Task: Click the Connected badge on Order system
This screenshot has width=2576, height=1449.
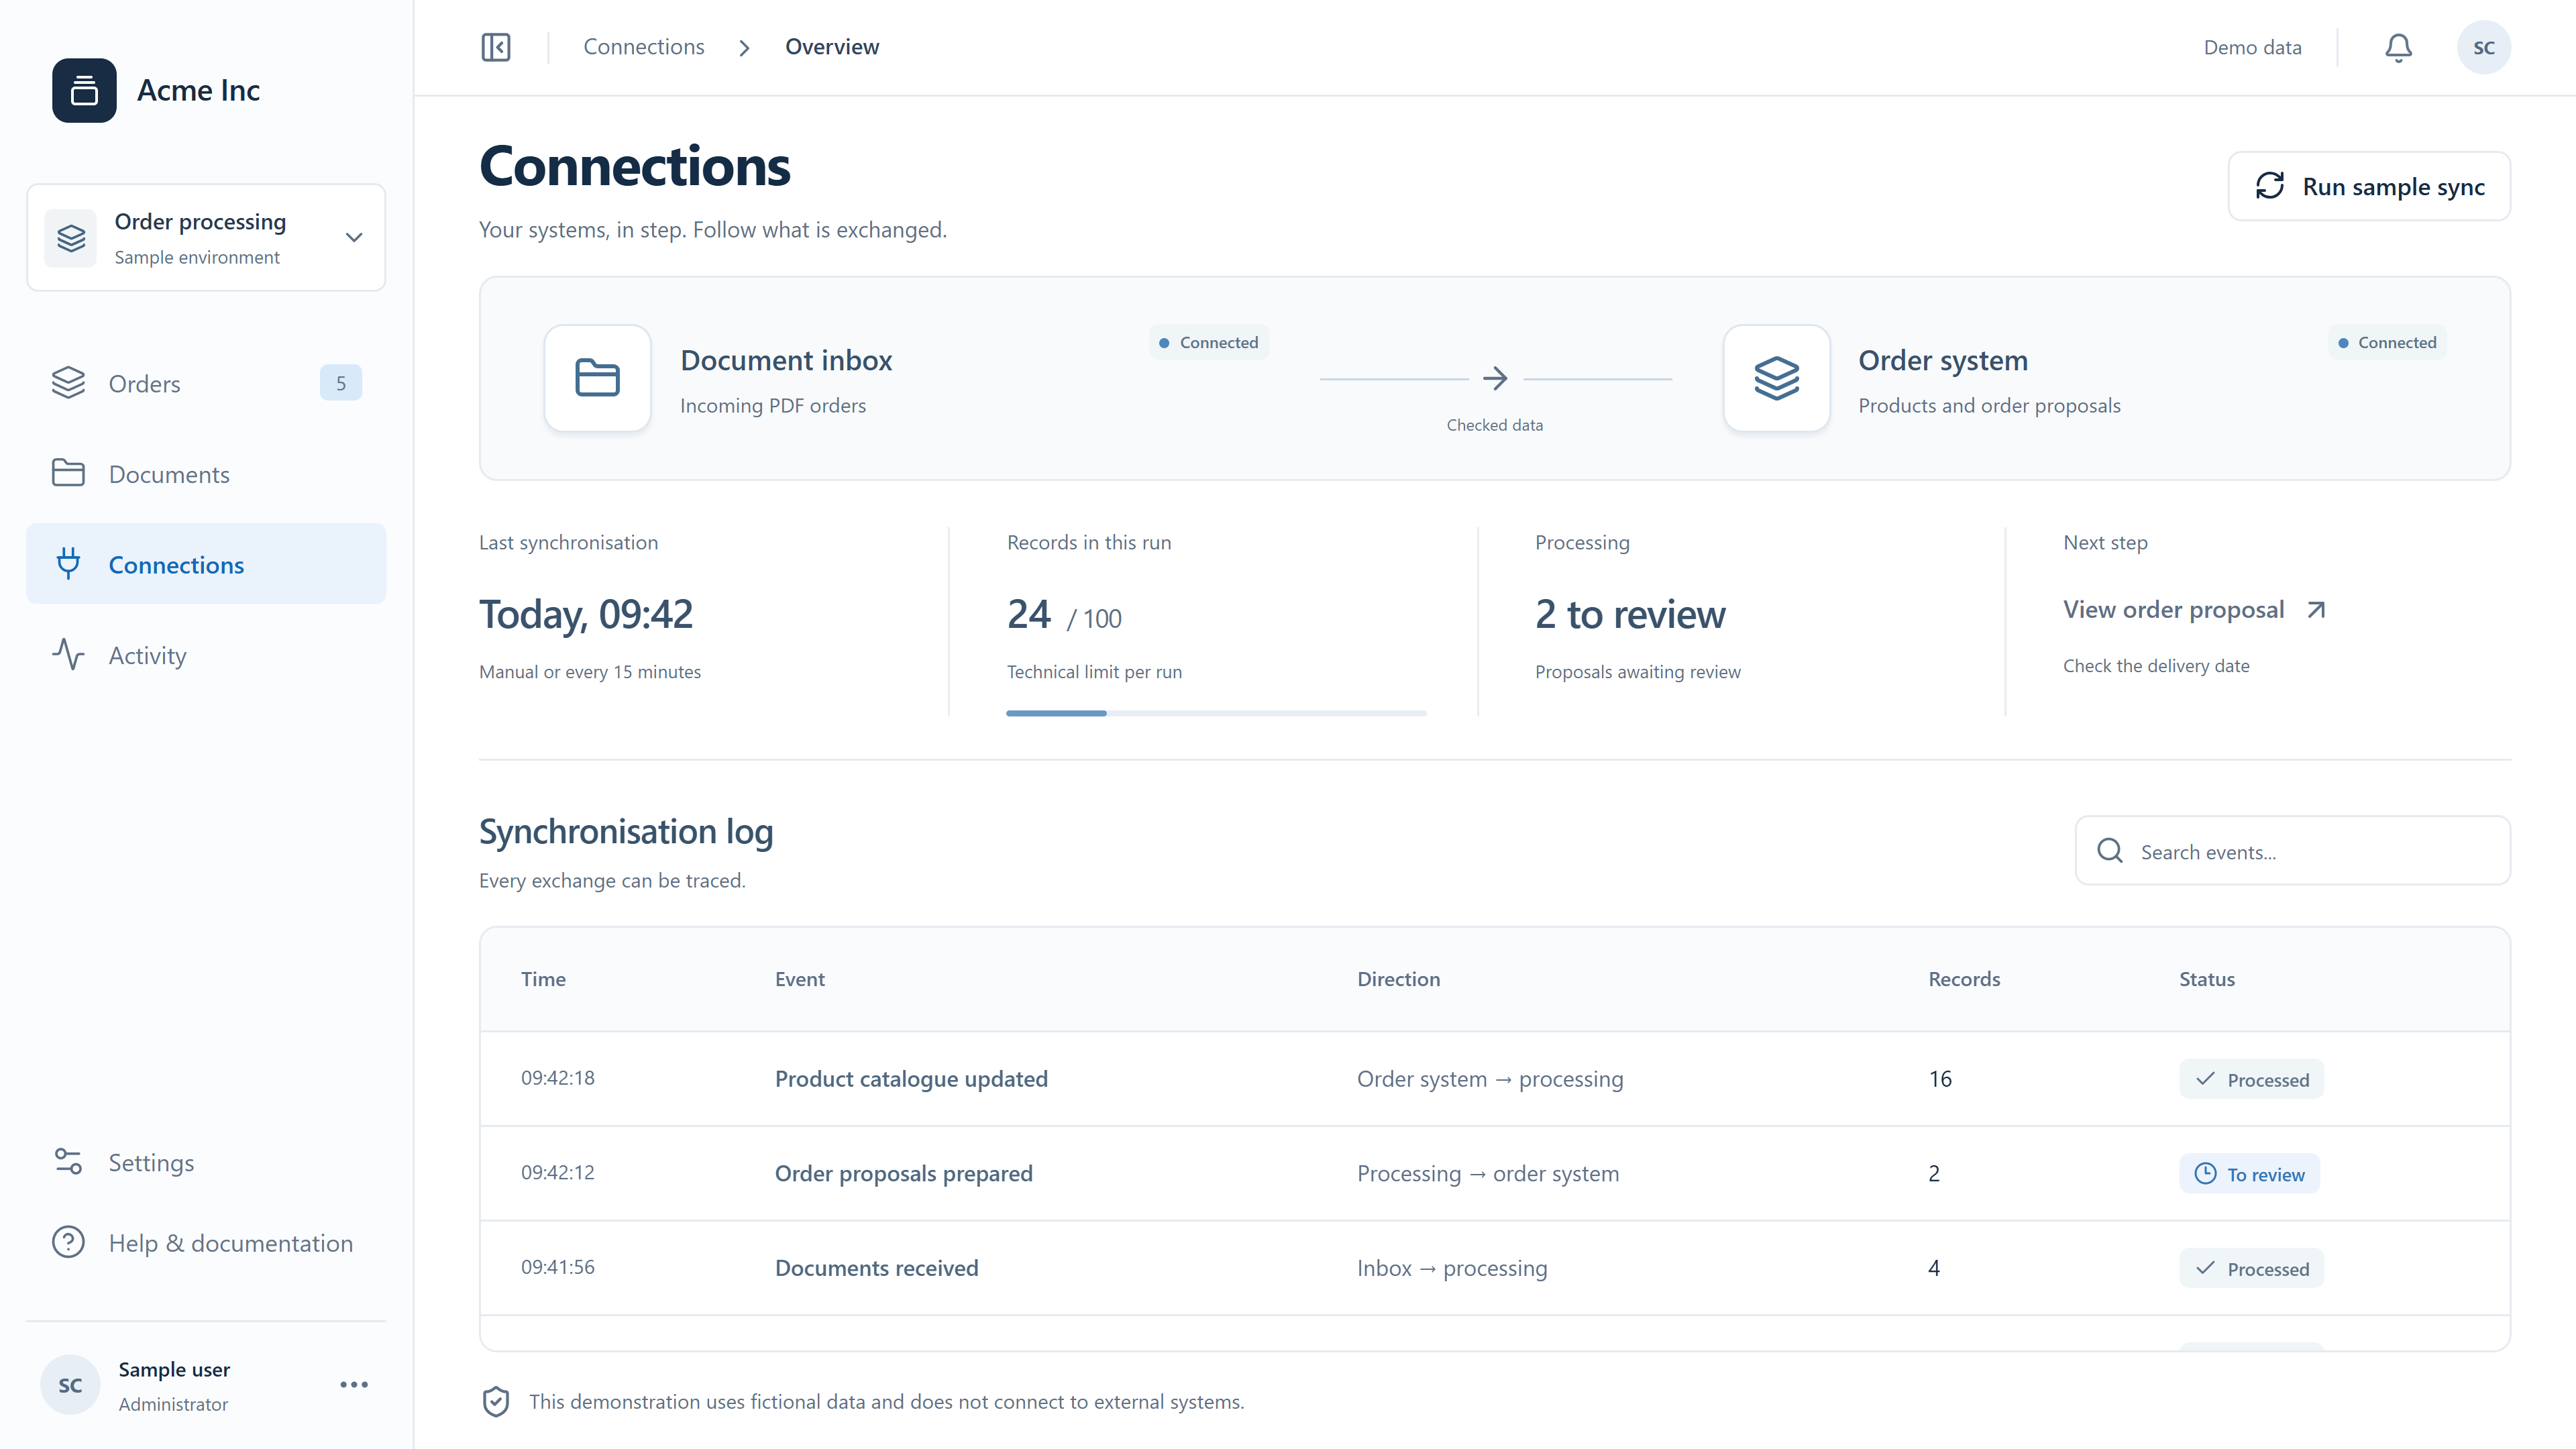Action: click(x=2388, y=342)
